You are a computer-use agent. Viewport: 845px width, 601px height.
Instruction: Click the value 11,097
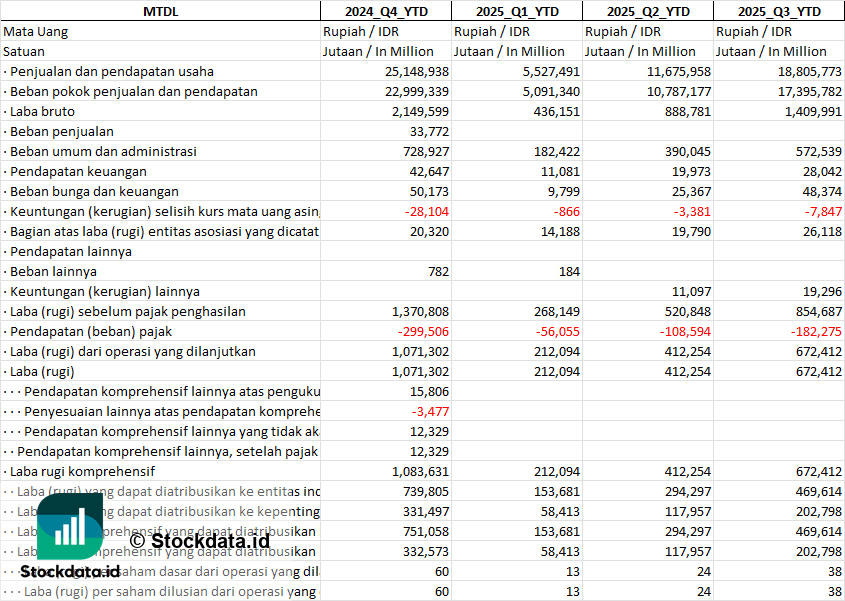point(691,292)
